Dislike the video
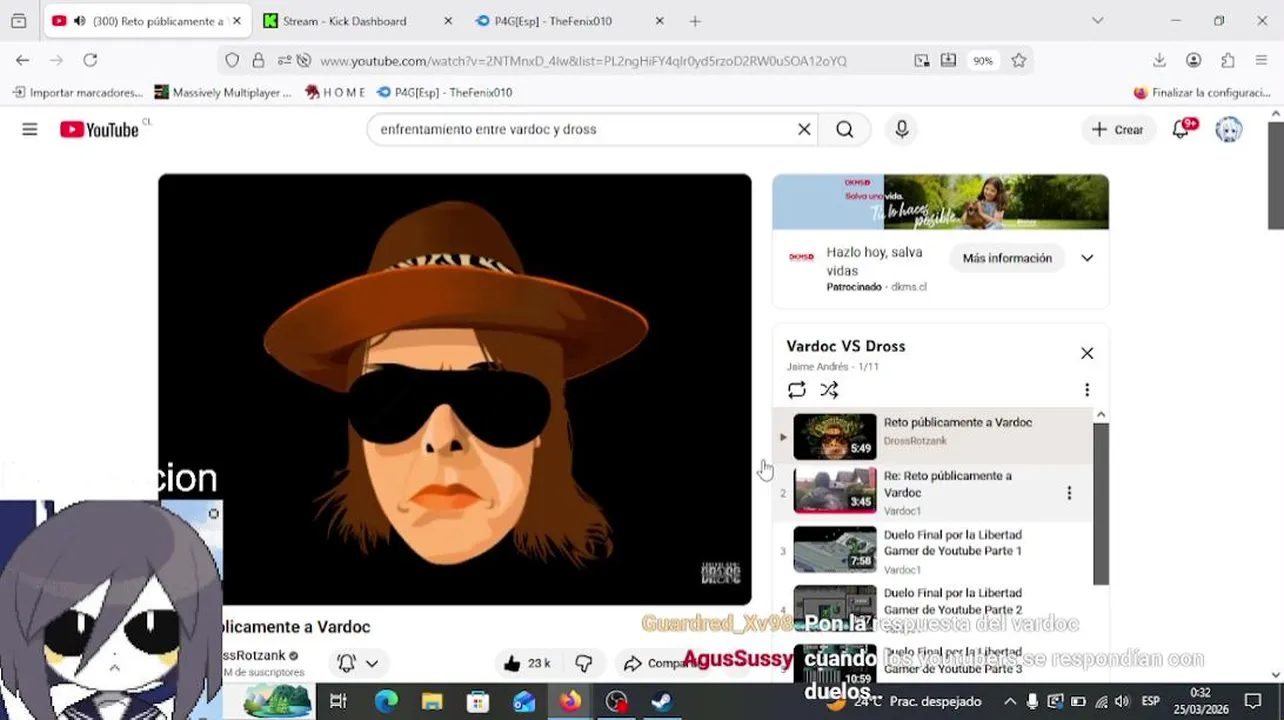Image resolution: width=1284 pixels, height=720 pixels. (584, 663)
